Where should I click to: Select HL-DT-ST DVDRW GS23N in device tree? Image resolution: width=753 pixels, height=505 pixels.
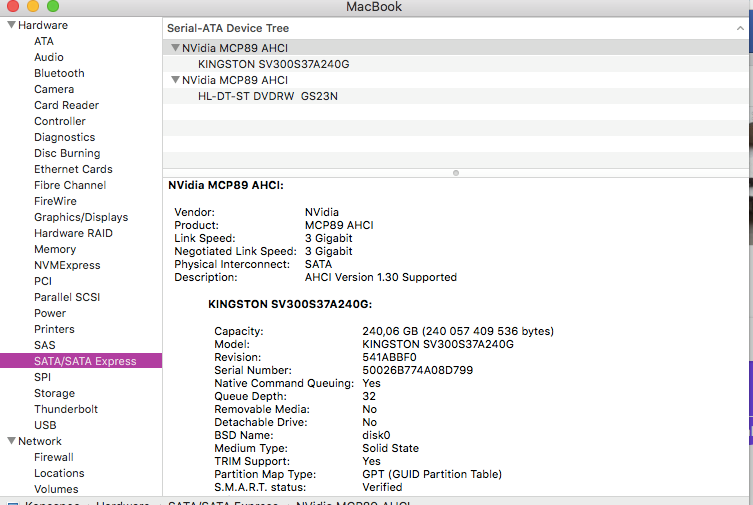pos(267,96)
